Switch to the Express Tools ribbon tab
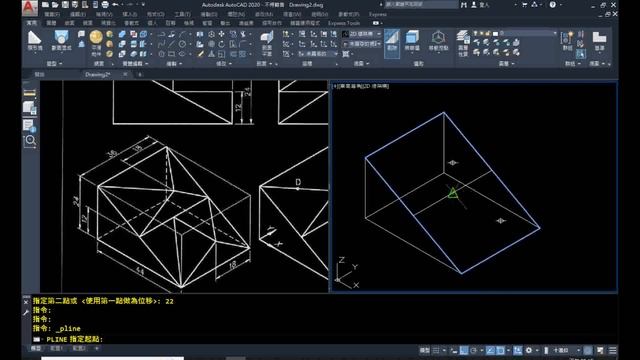This screenshot has width=640, height=360. click(x=344, y=23)
